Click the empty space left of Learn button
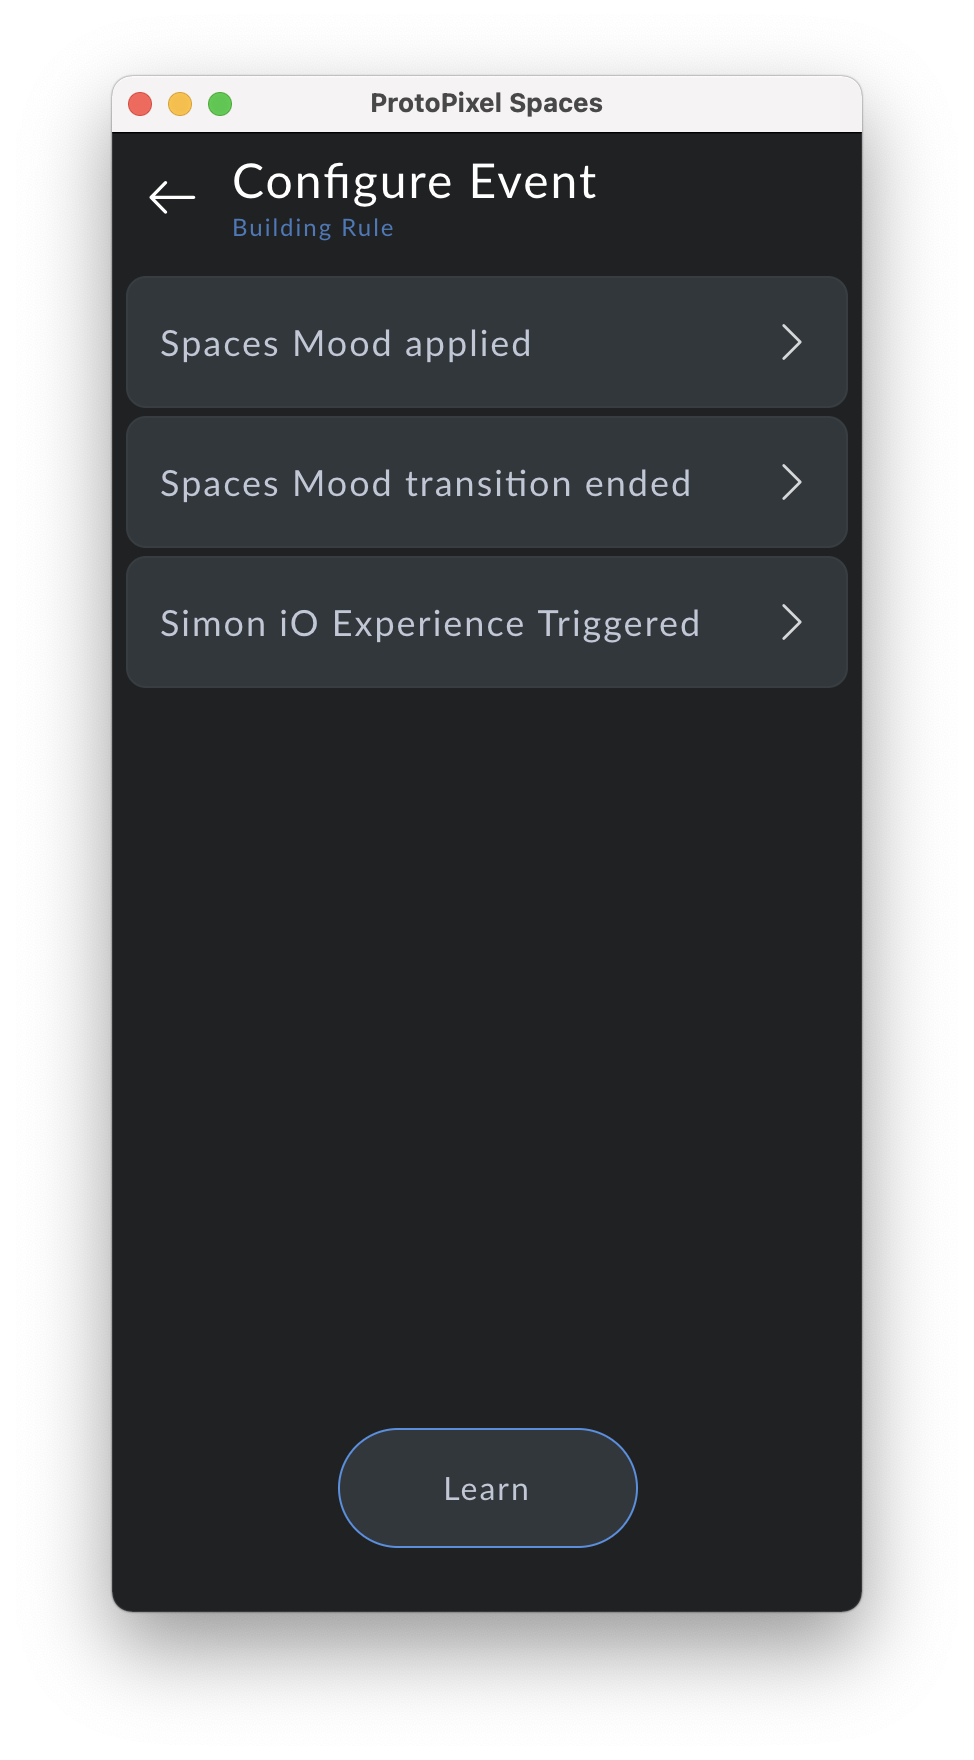The width and height of the screenshot is (974, 1760). (225, 1488)
